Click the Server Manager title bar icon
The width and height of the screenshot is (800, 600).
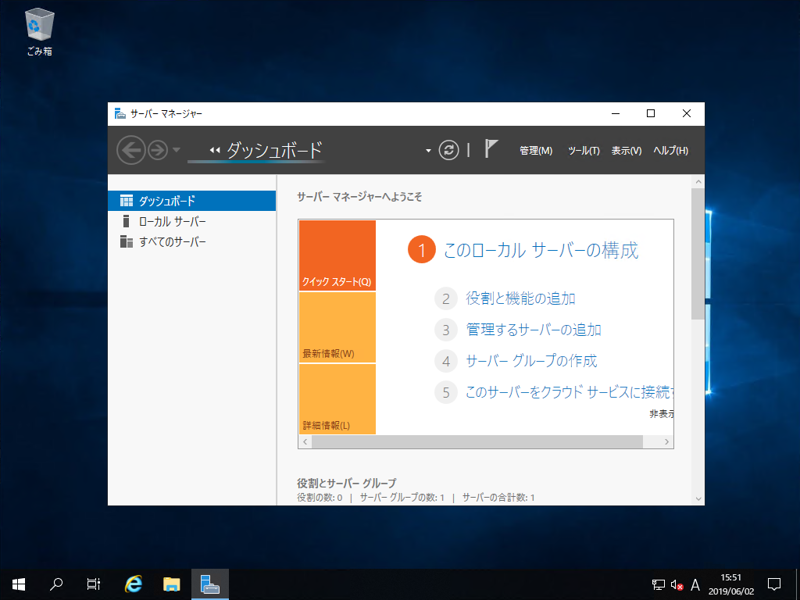pos(120,113)
